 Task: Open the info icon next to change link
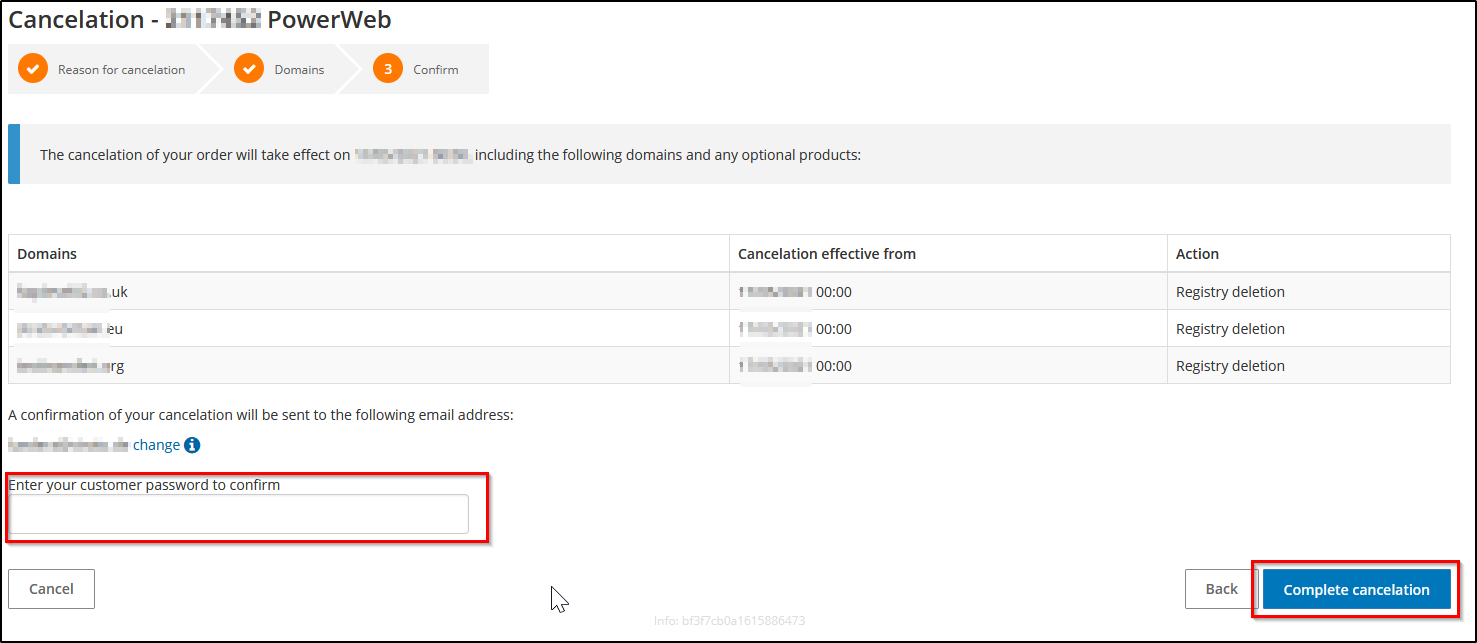(192, 445)
